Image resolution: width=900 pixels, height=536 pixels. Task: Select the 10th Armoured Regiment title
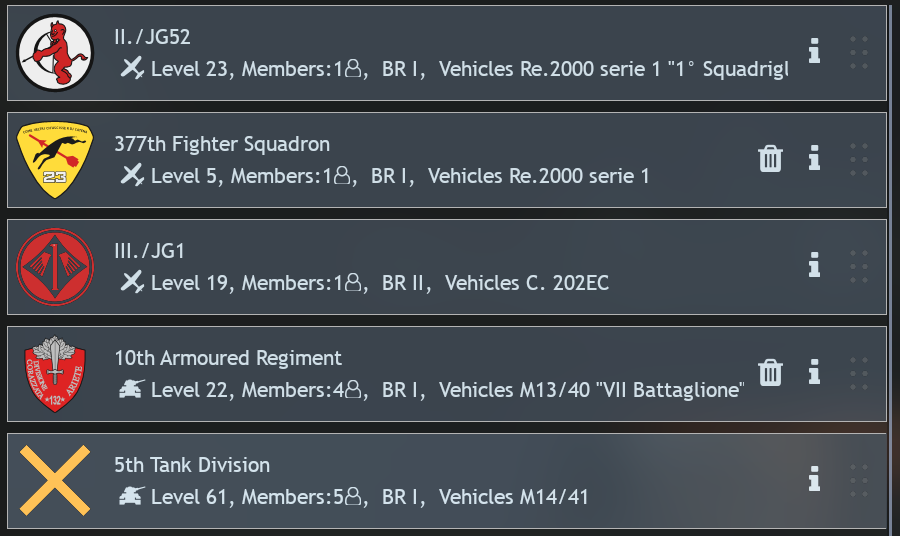tap(228, 358)
